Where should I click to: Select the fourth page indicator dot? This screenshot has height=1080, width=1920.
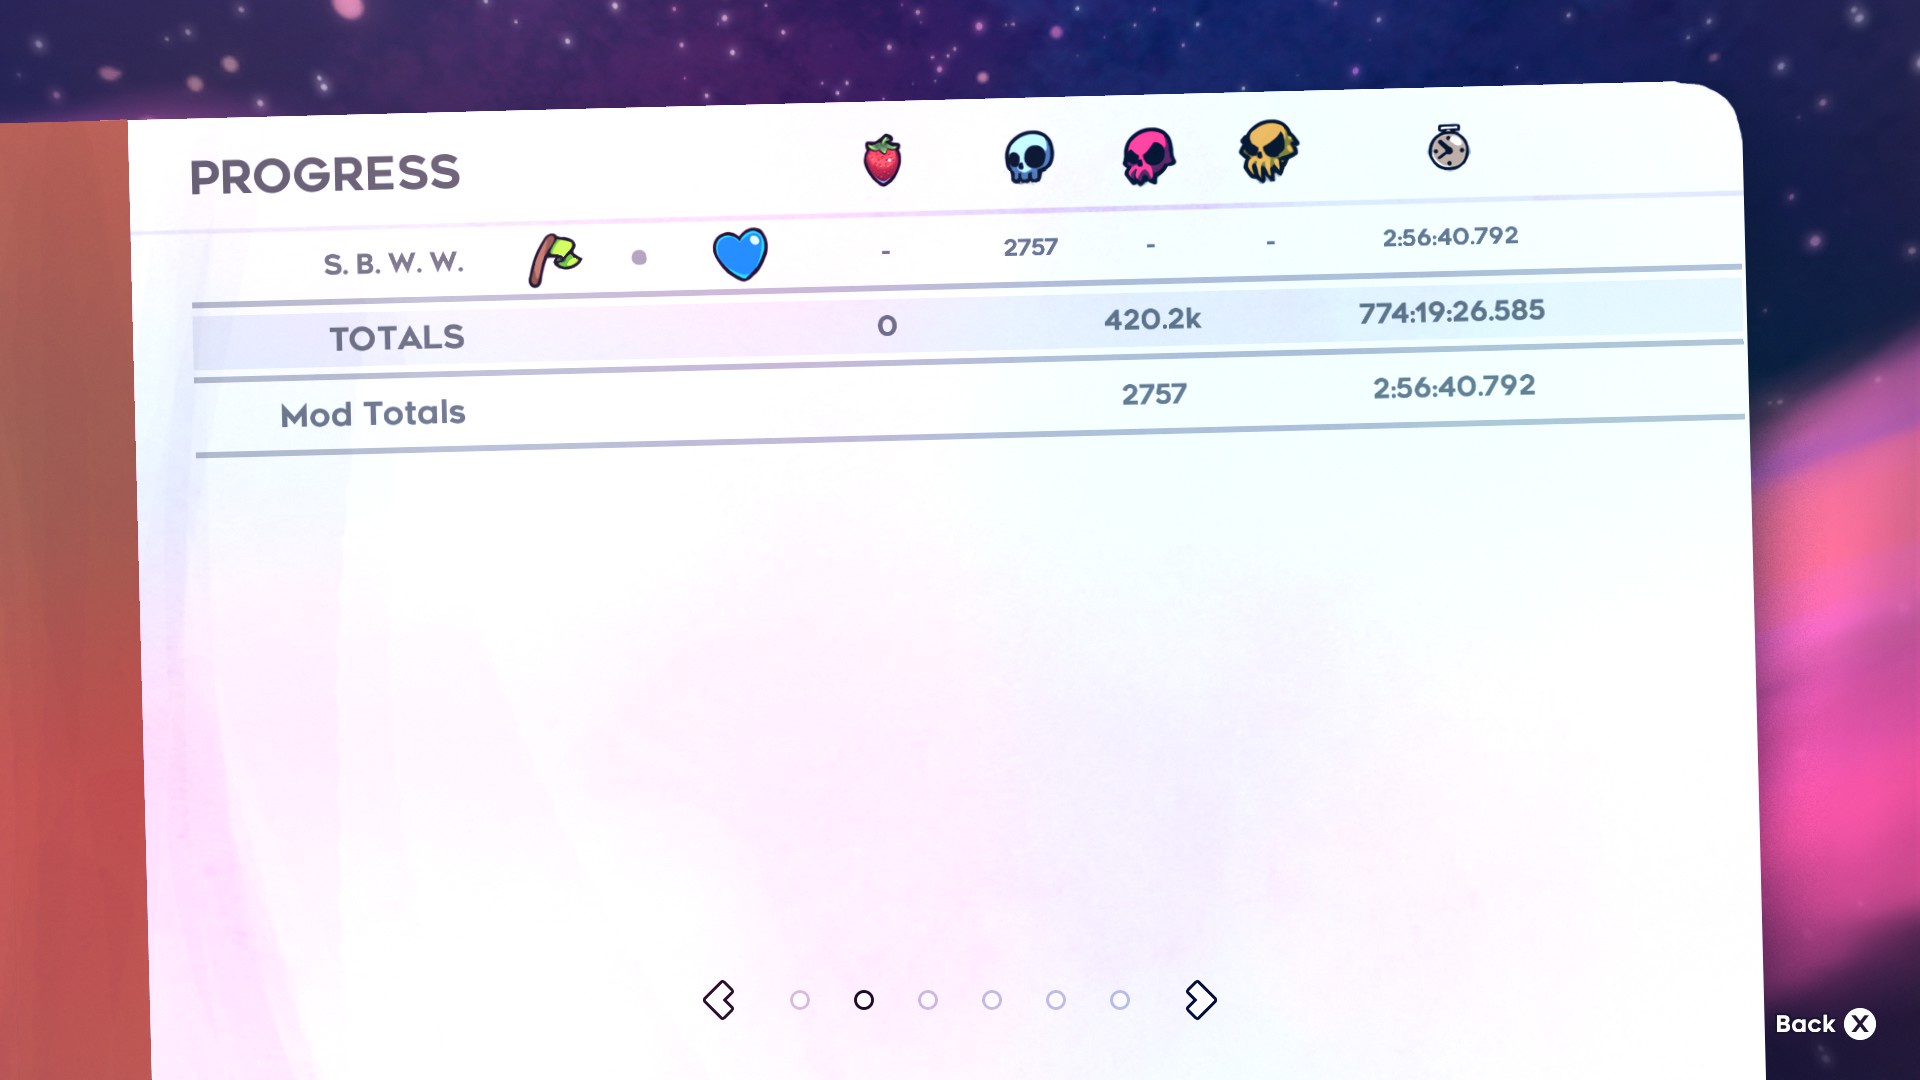tap(992, 1000)
